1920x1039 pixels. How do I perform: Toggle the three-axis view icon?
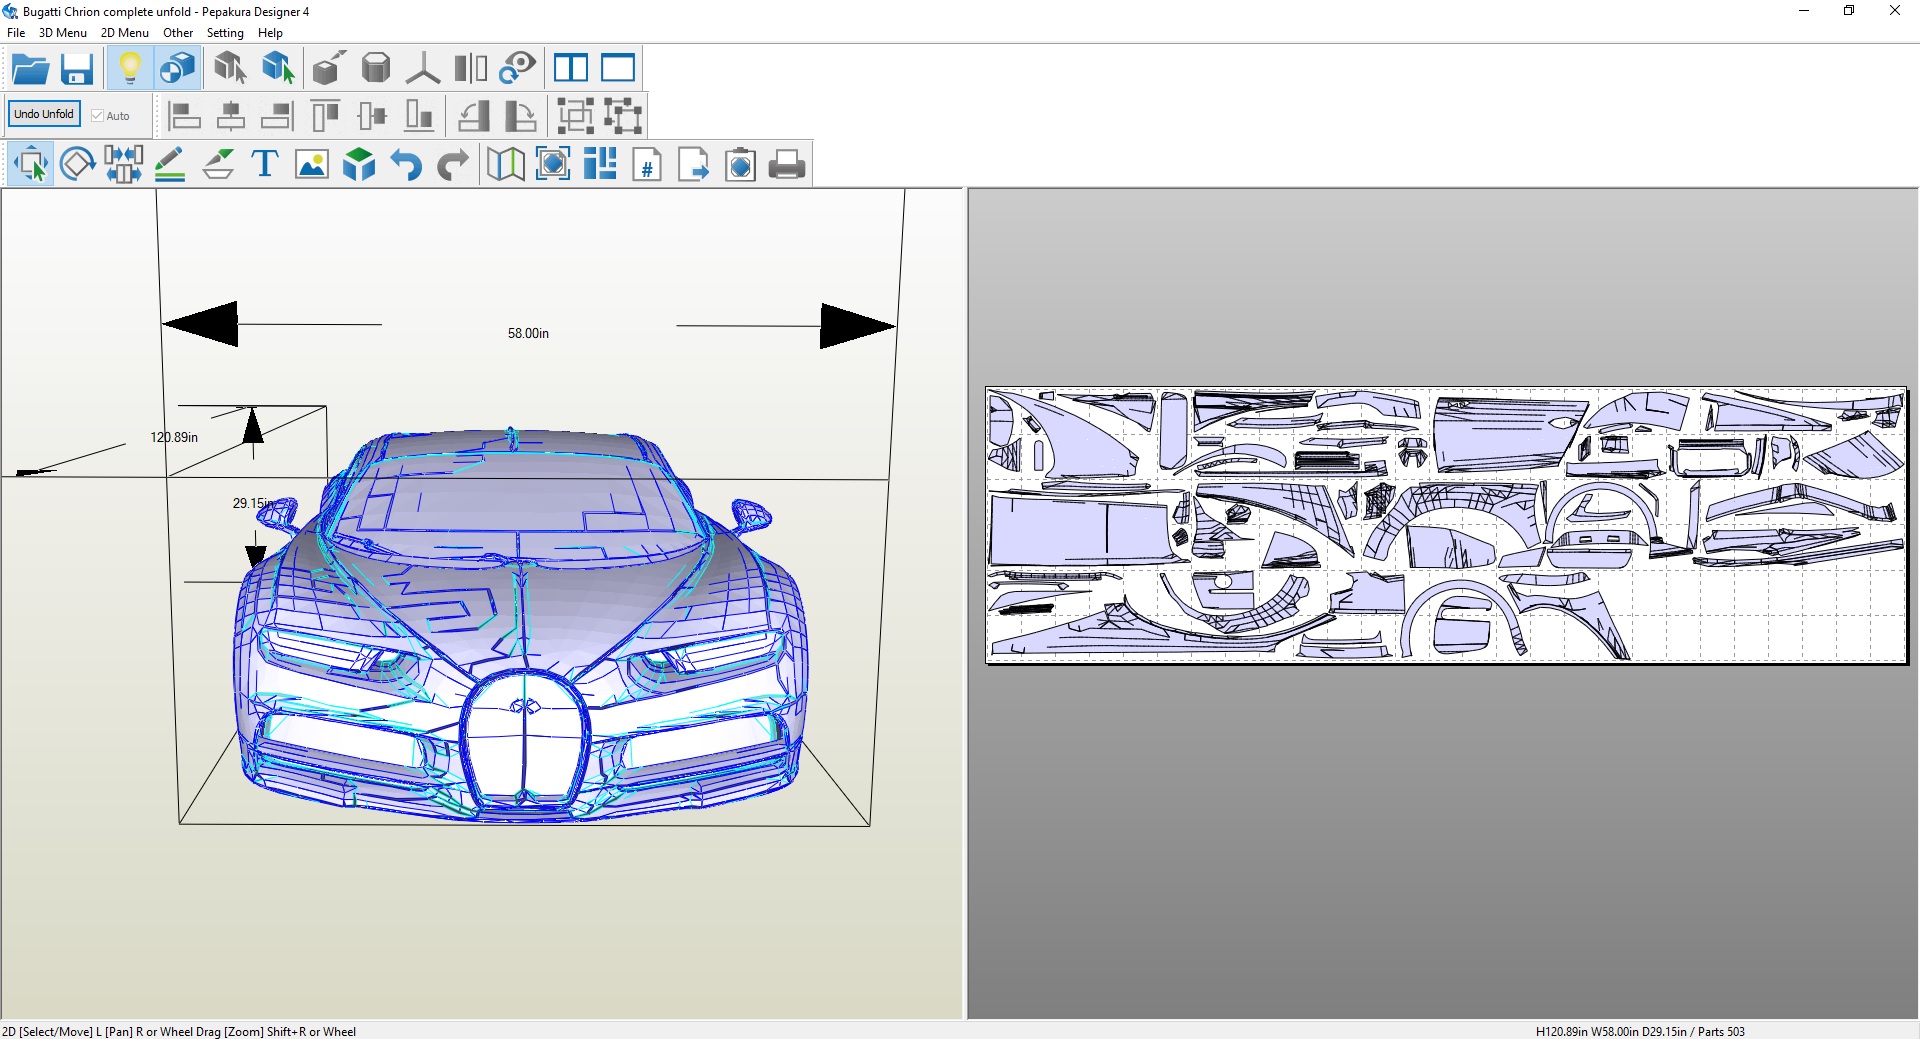423,68
